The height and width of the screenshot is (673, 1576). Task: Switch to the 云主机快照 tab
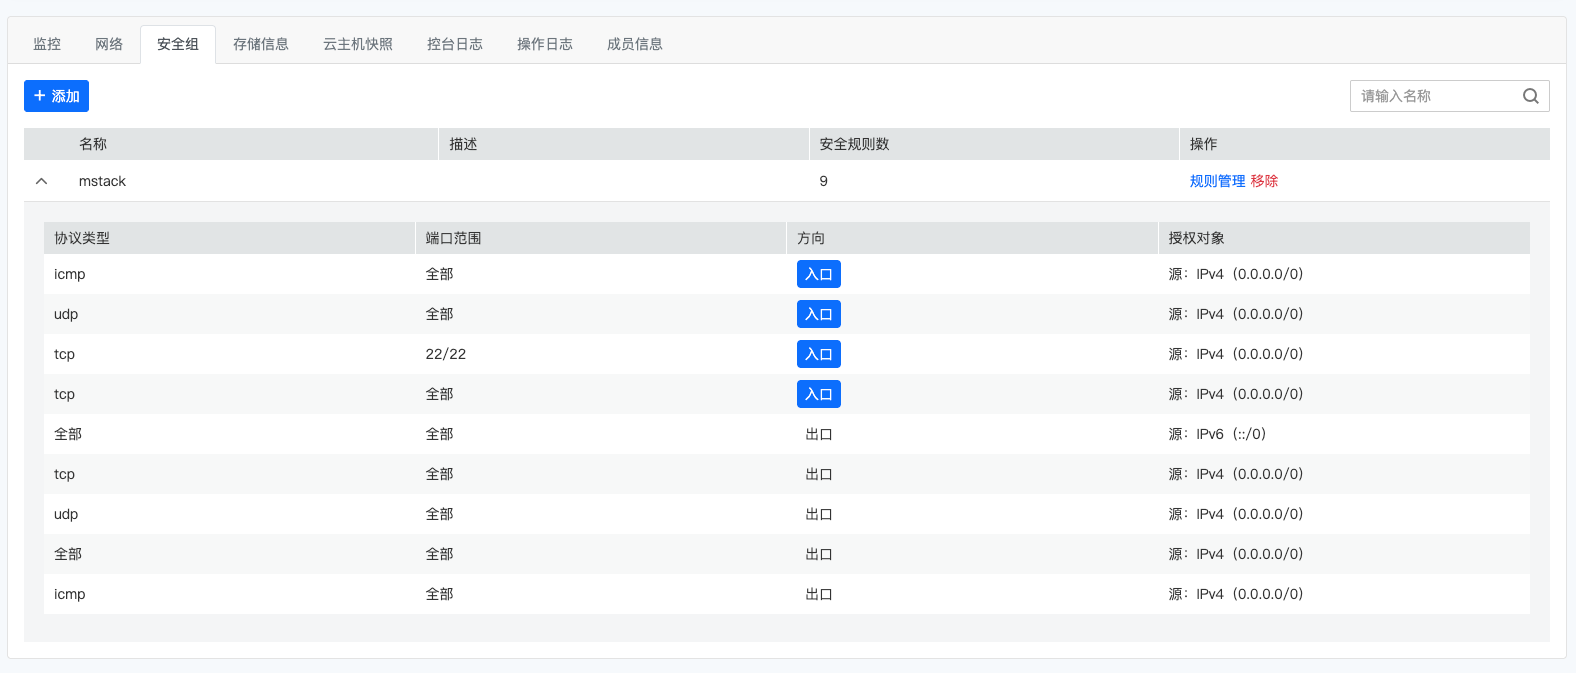point(358,44)
